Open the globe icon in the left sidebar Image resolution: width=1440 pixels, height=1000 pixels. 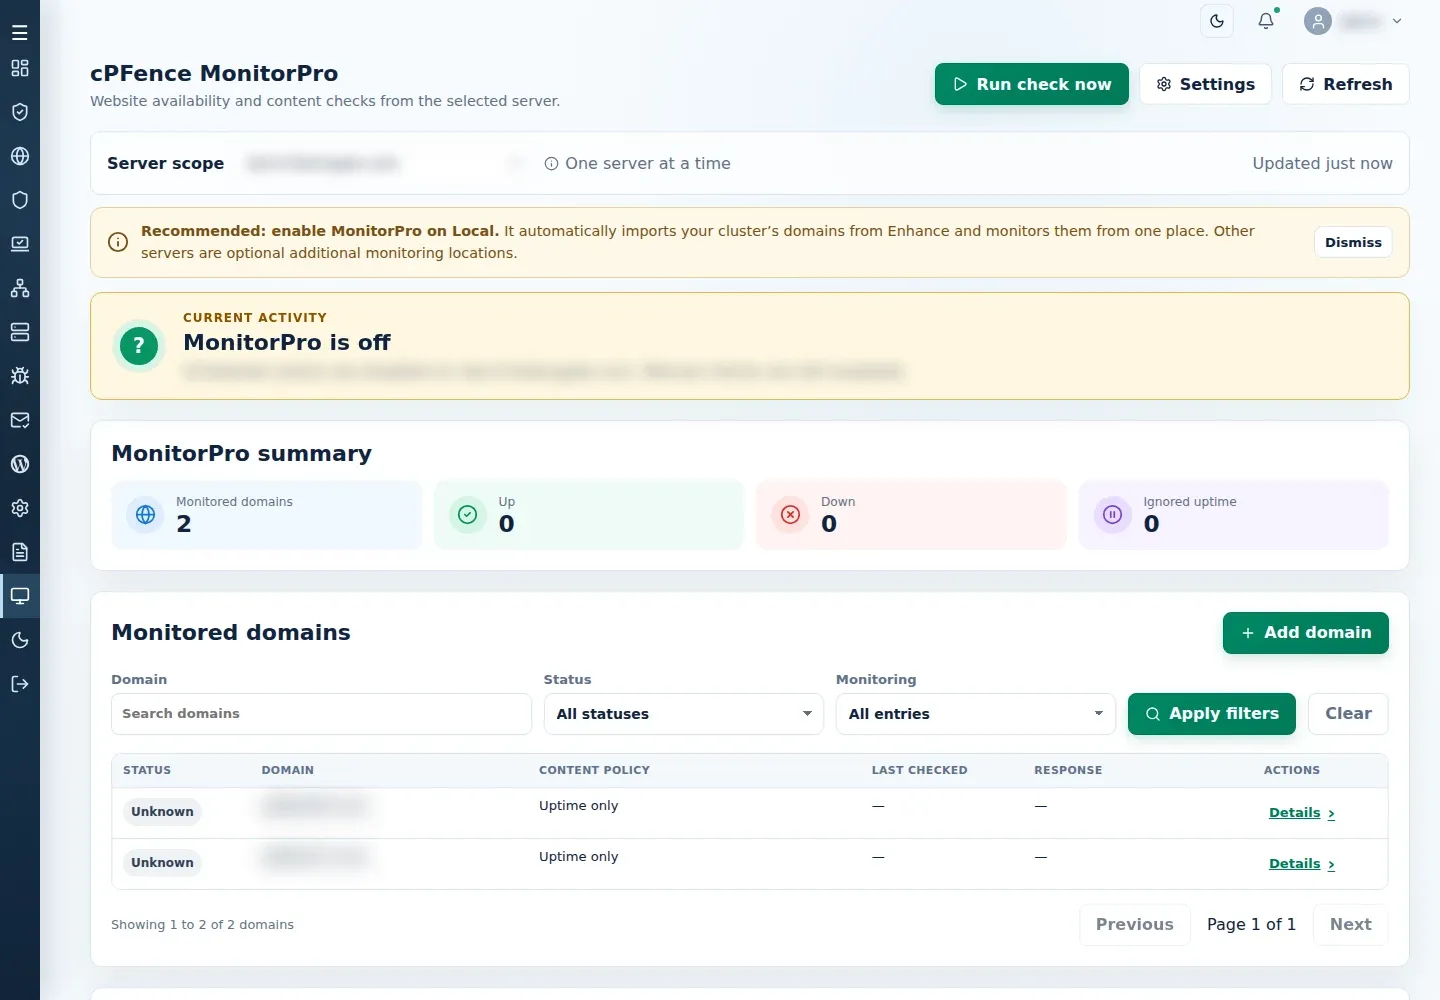pos(20,156)
